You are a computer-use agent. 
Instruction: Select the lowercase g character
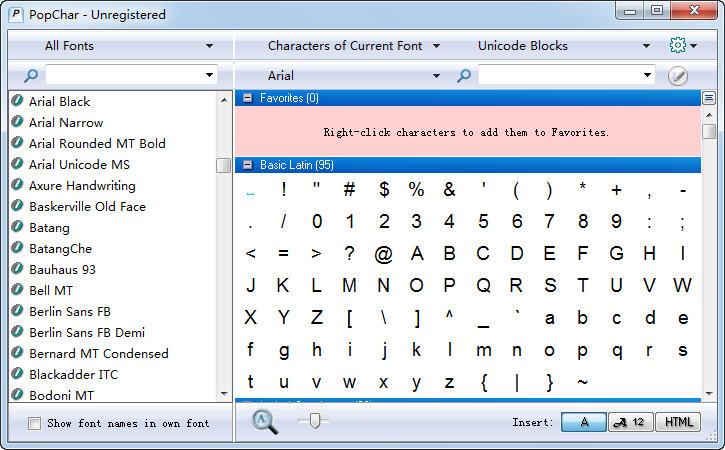pos(284,351)
